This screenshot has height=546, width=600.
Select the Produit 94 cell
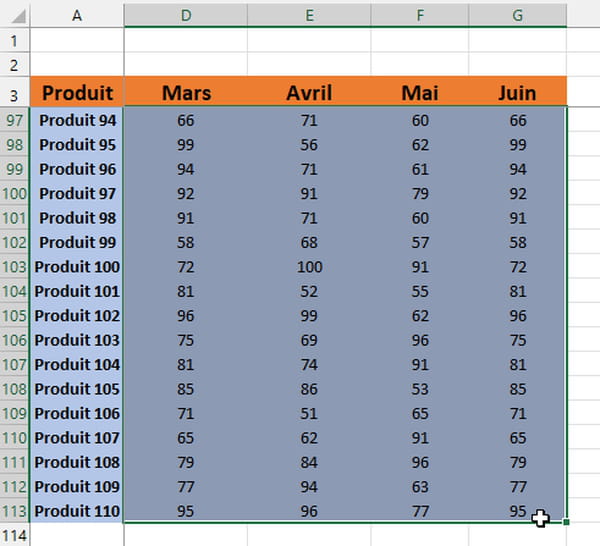(x=77, y=120)
